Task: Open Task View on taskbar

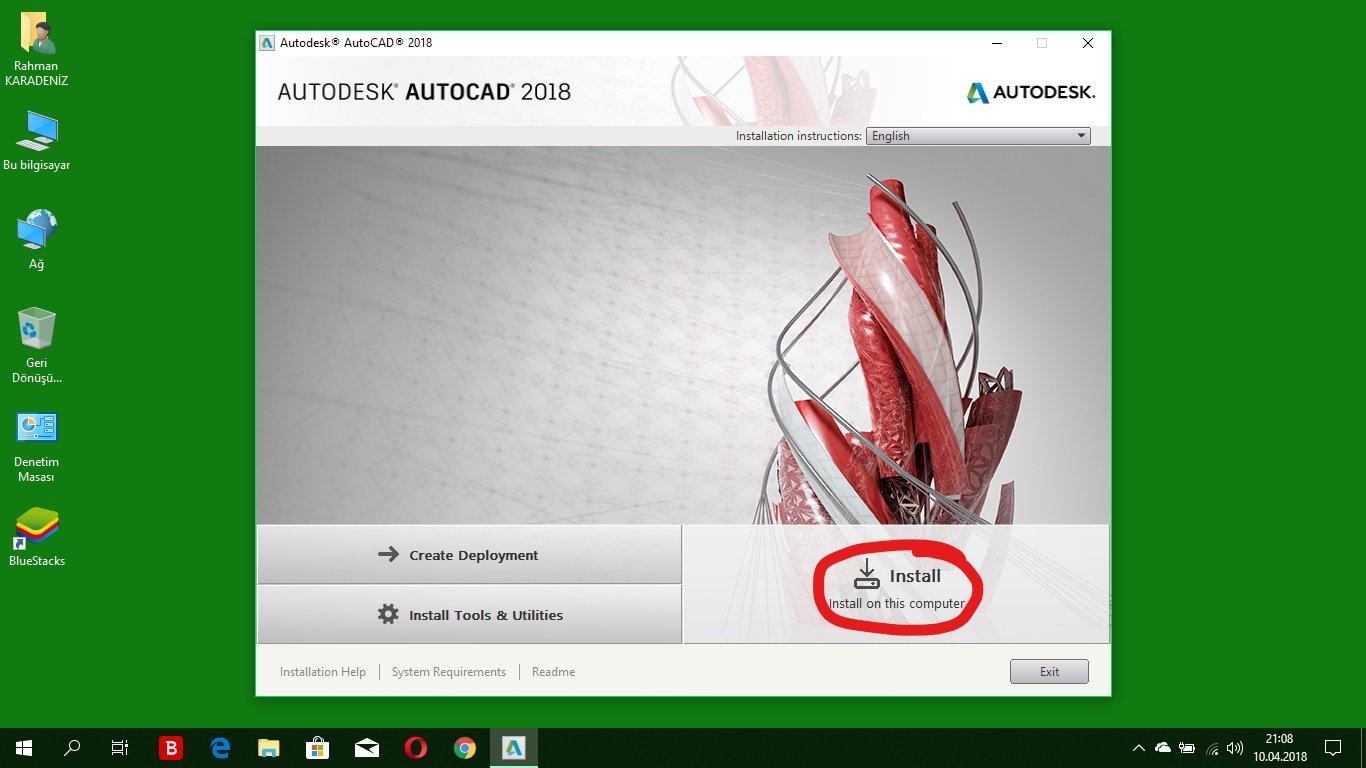Action: click(x=120, y=748)
